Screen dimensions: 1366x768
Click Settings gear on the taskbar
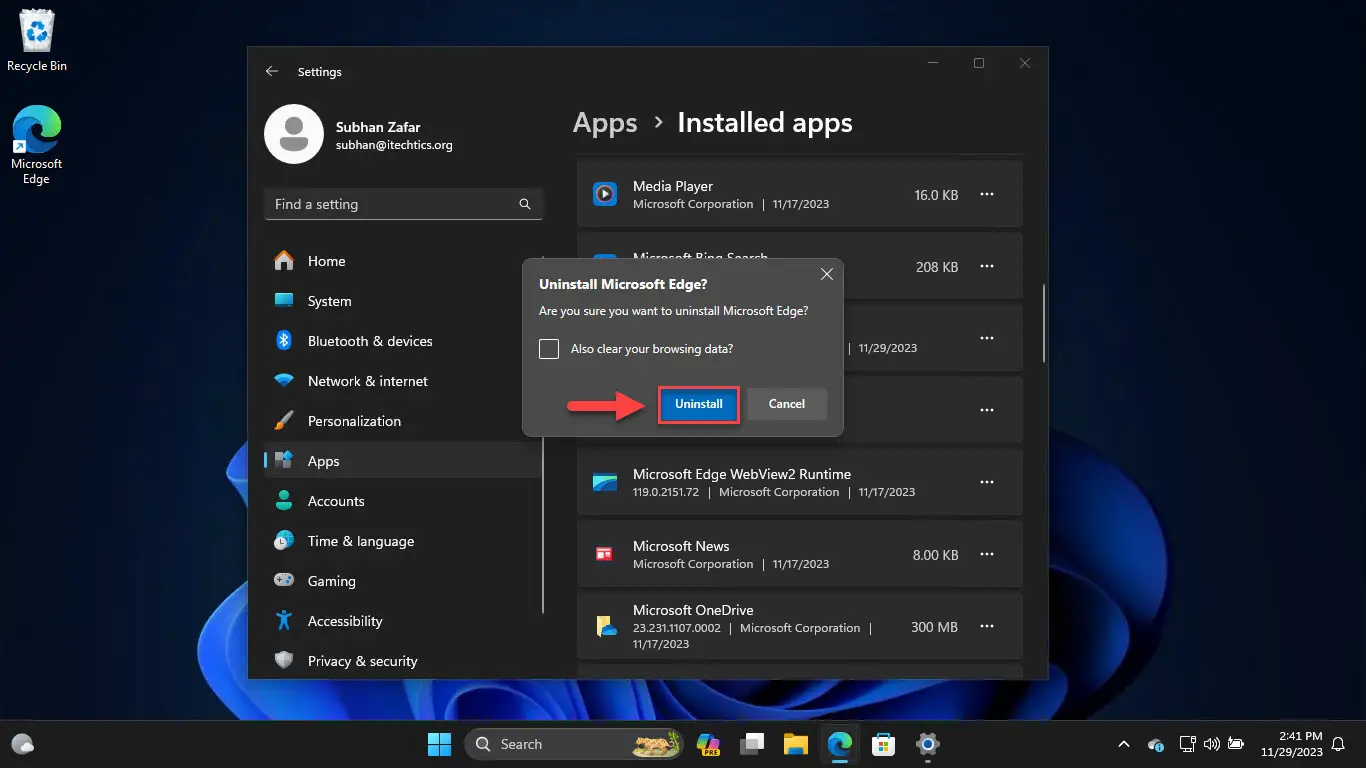point(928,744)
